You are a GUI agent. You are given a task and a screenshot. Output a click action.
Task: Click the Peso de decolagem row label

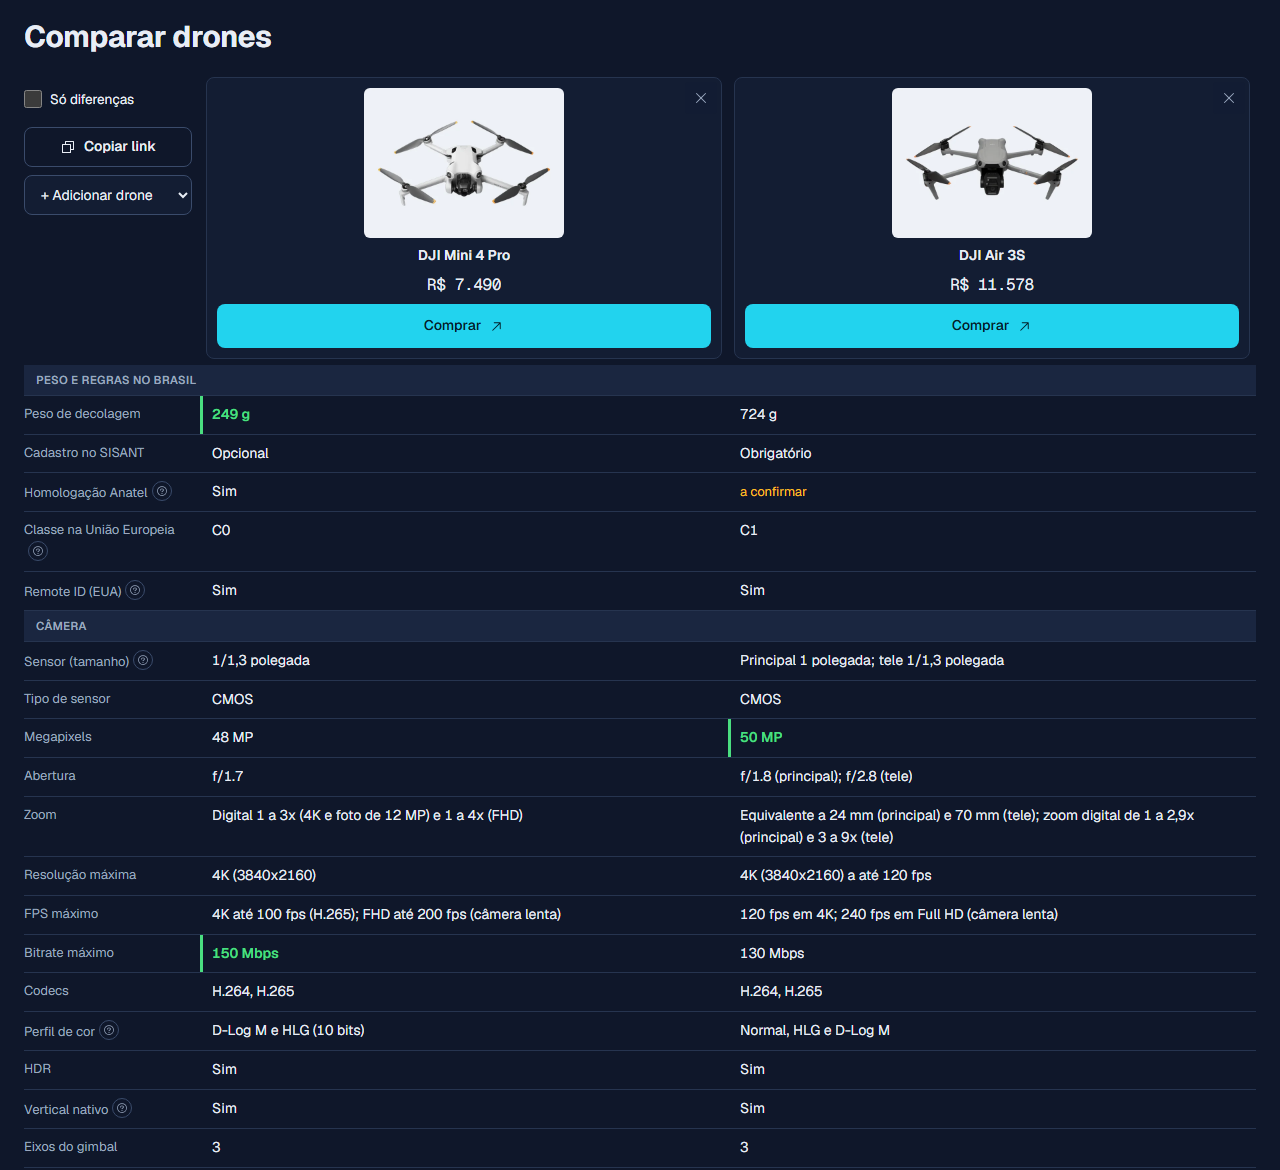coord(82,414)
